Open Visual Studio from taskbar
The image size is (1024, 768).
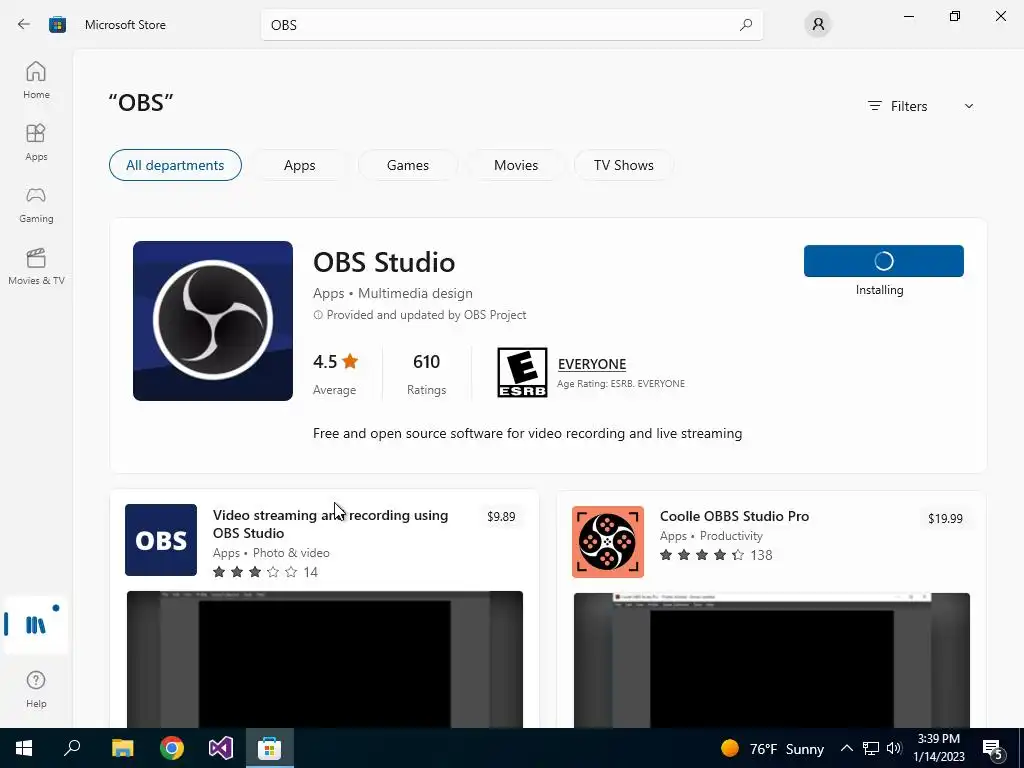point(221,748)
